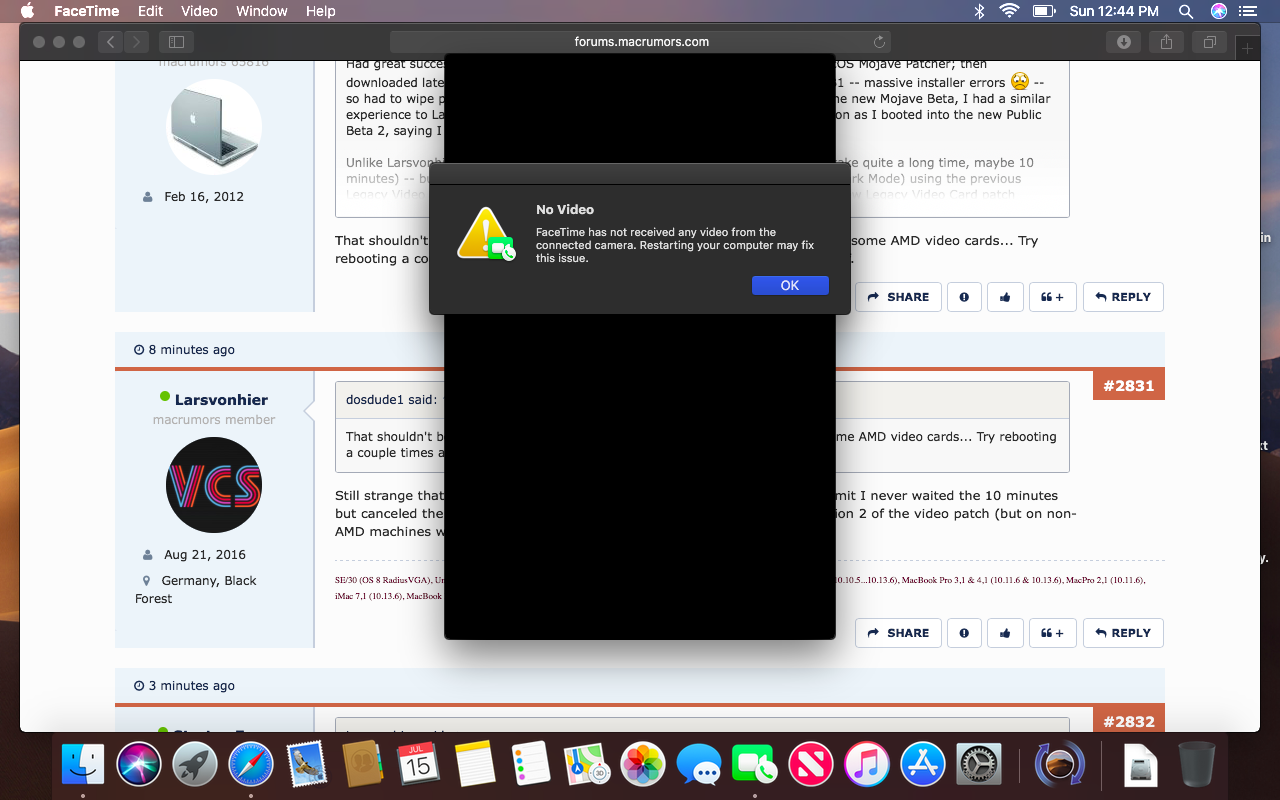1280x800 pixels.
Task: Show the Safari tab overview
Action: point(1210,42)
